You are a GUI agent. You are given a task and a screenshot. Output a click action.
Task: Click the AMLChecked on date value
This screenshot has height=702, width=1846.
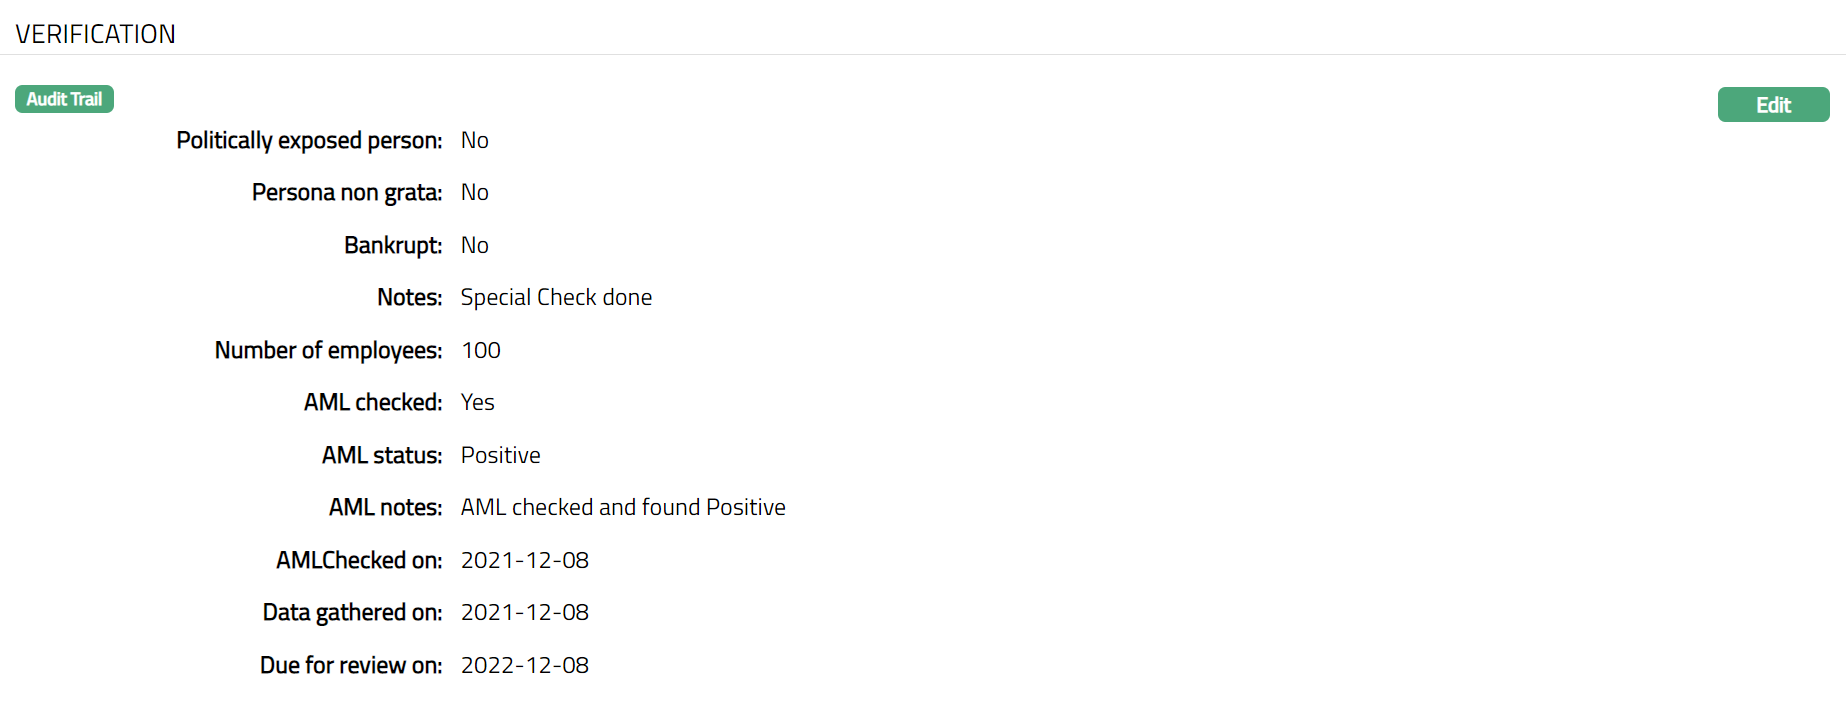[524, 560]
